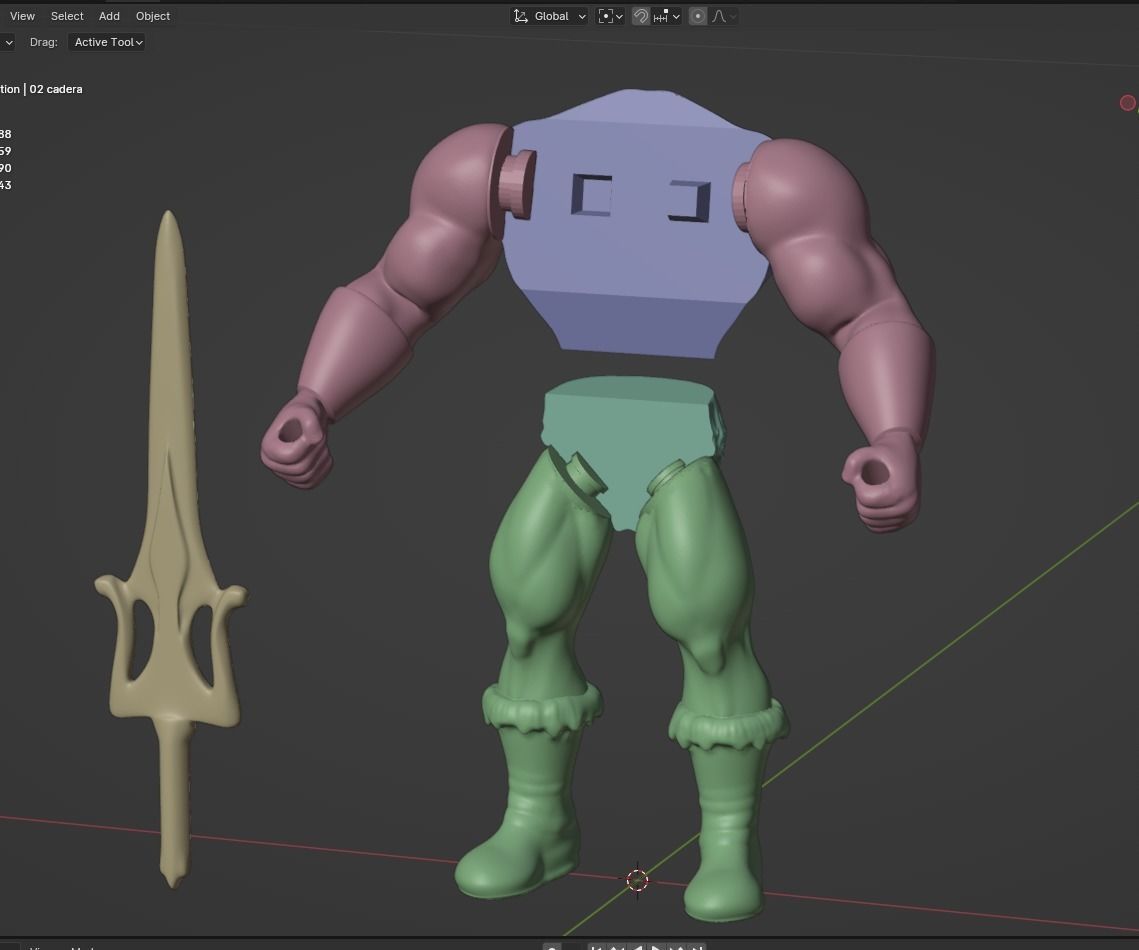The width and height of the screenshot is (1139, 950).
Task: Open the Select menu
Action: (67, 16)
